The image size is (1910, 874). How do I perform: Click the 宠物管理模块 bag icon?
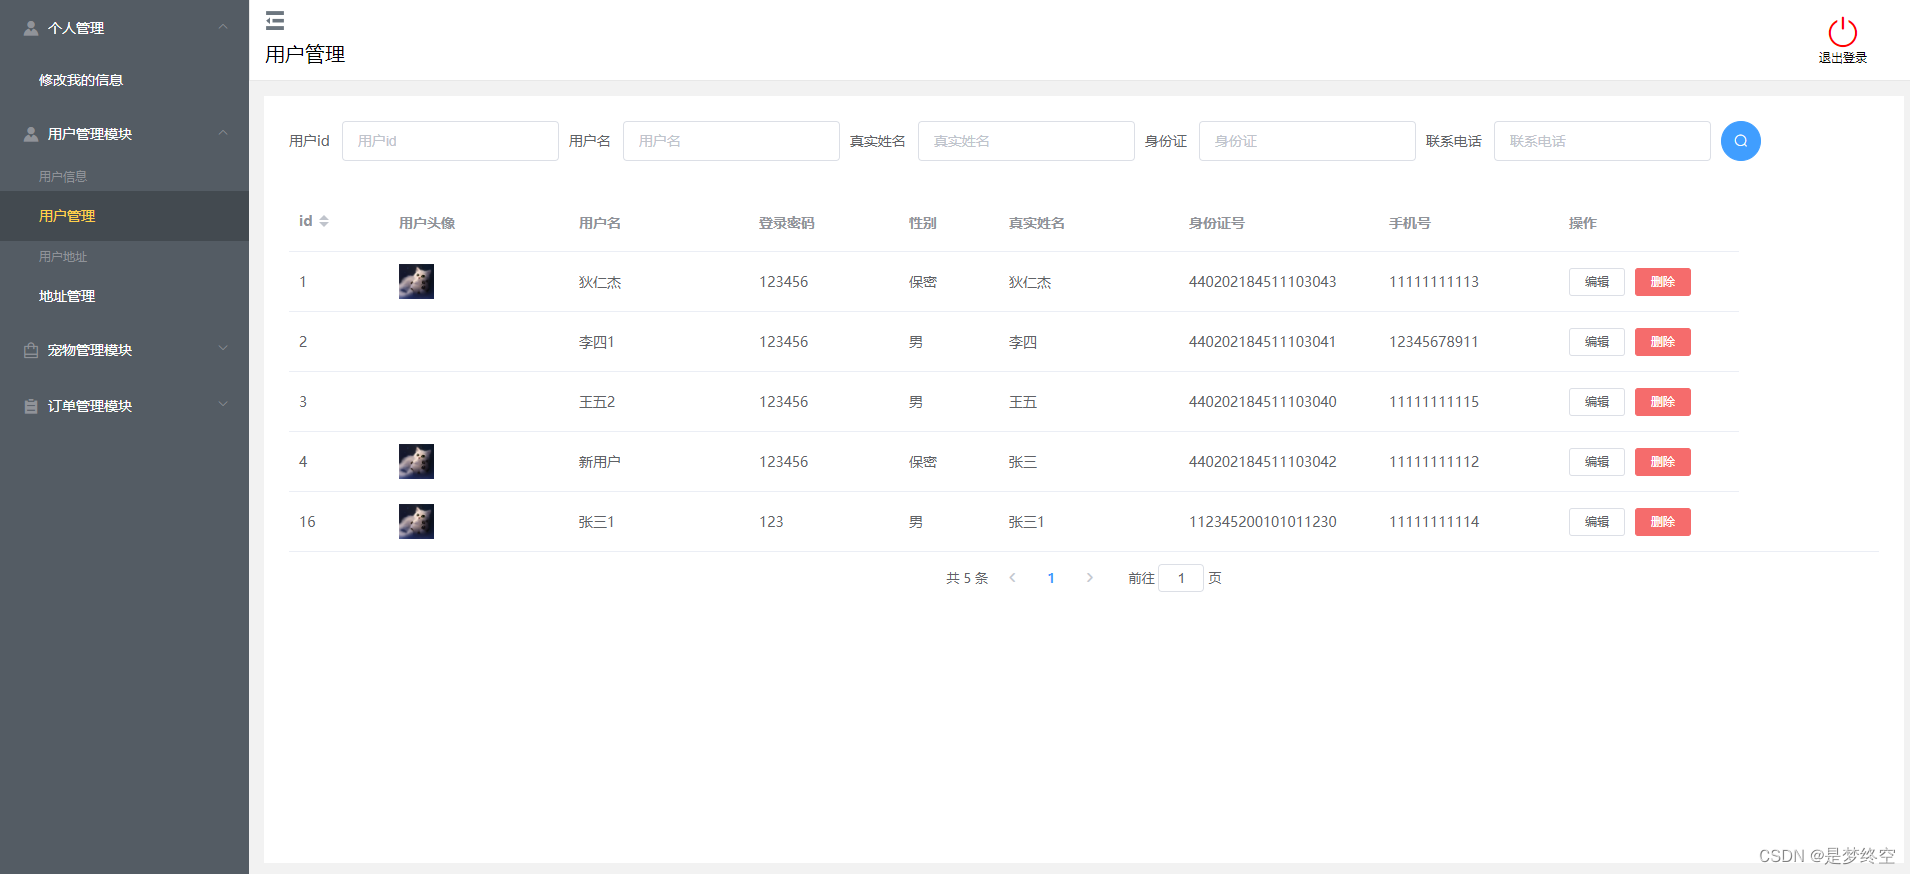(31, 350)
